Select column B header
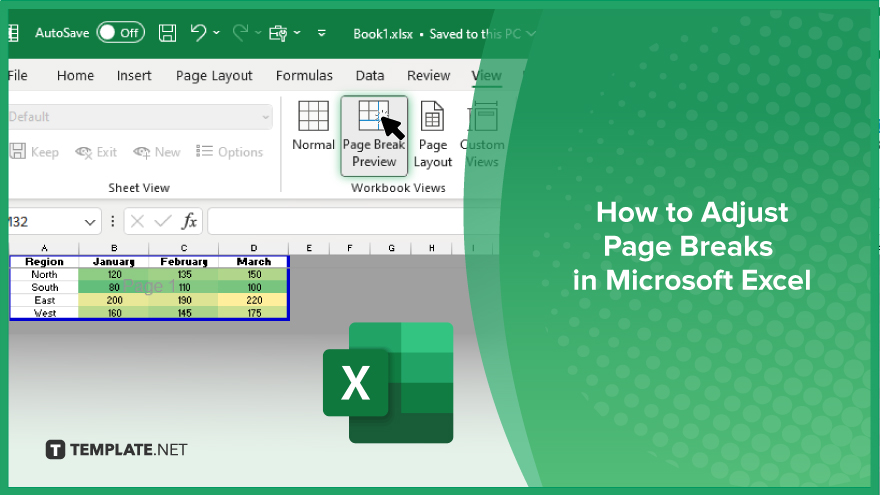 point(114,248)
